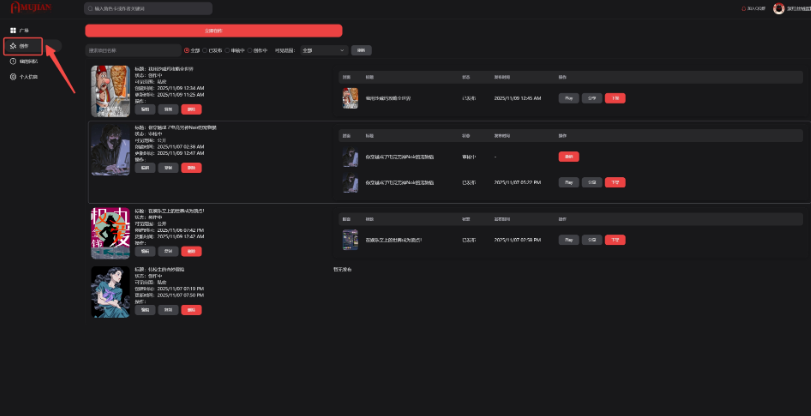Select the first red-filled status radio button
The width and height of the screenshot is (811, 416).
click(x=186, y=50)
